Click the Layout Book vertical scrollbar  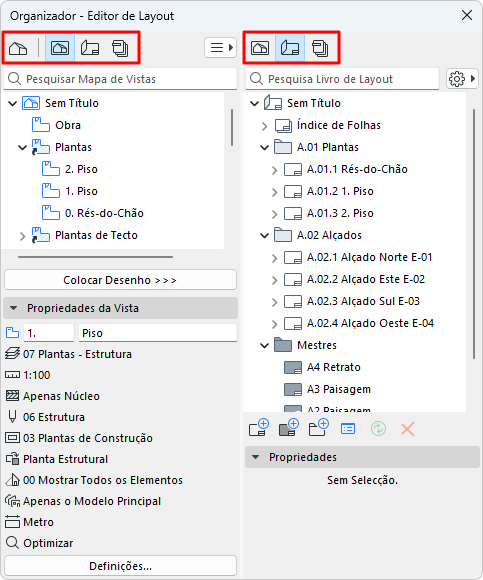point(474,234)
